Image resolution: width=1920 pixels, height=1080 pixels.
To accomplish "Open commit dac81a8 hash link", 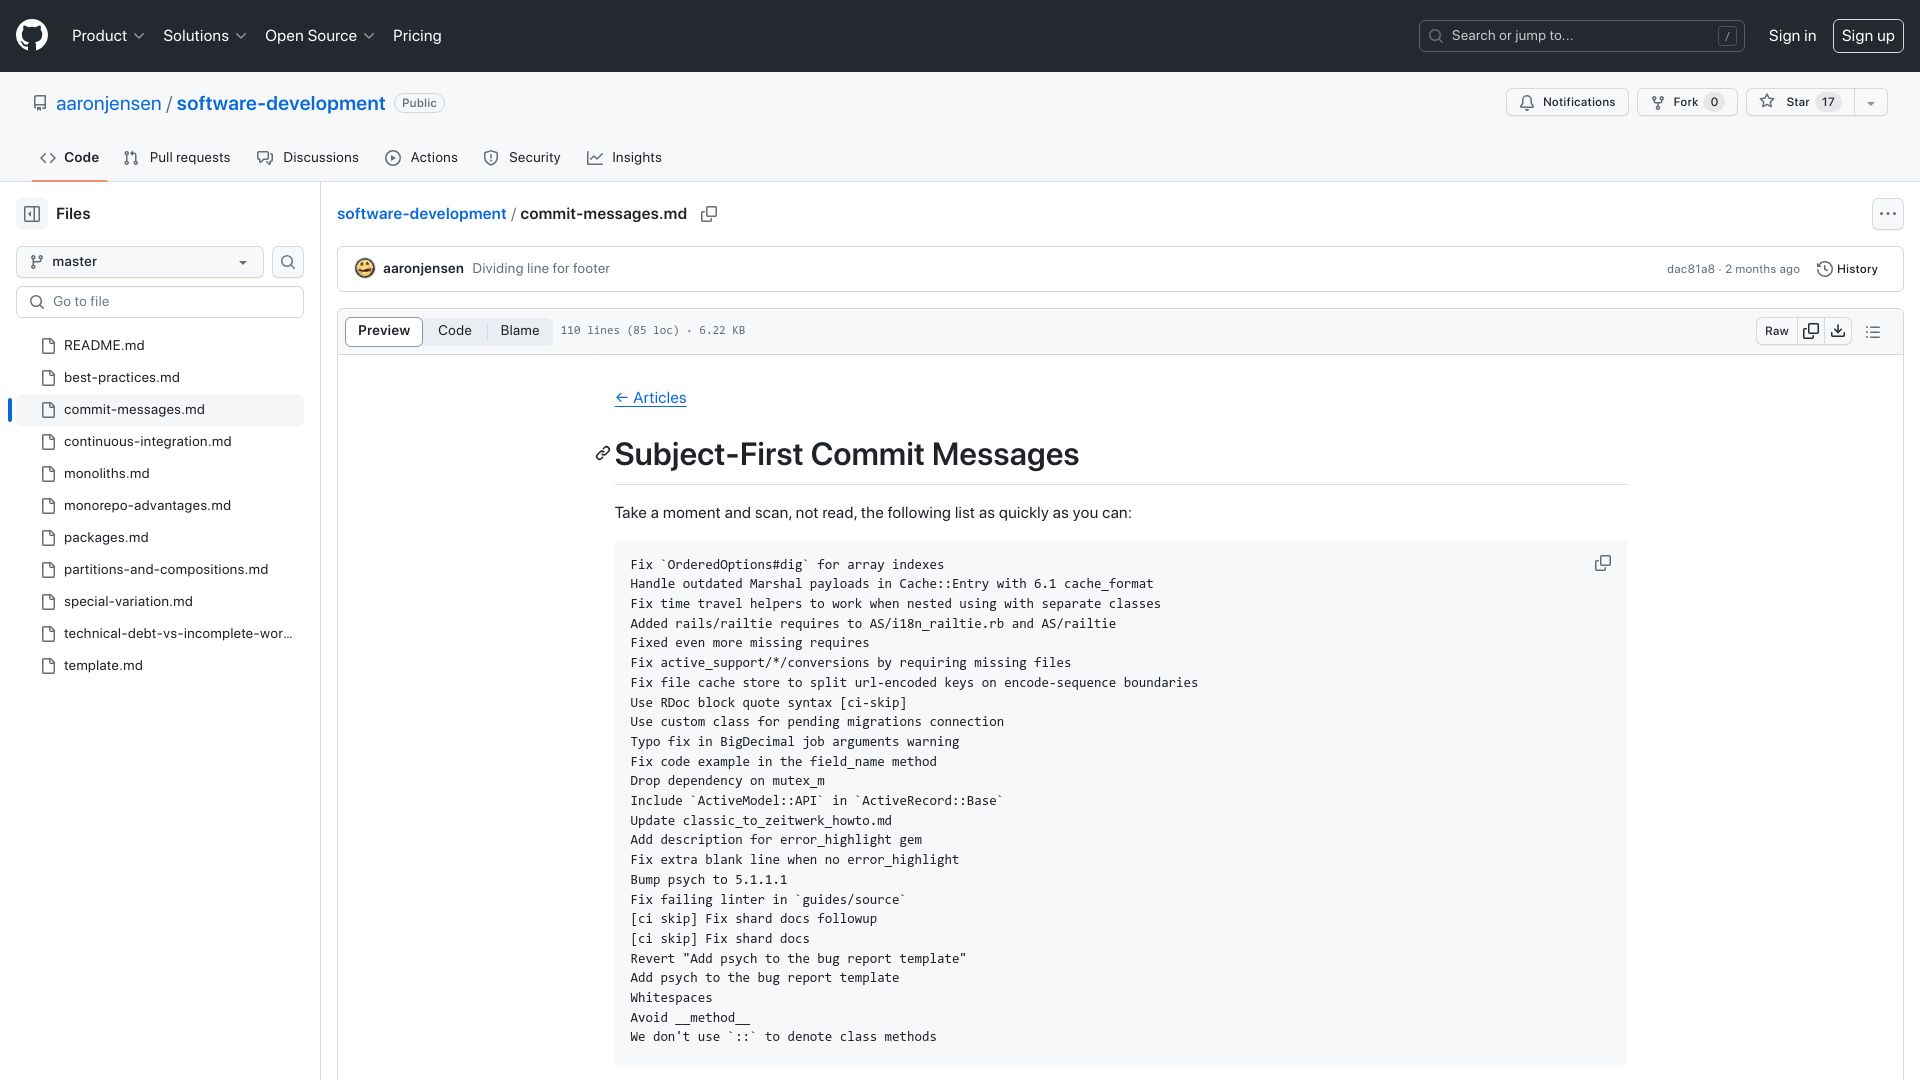I will [1690, 269].
